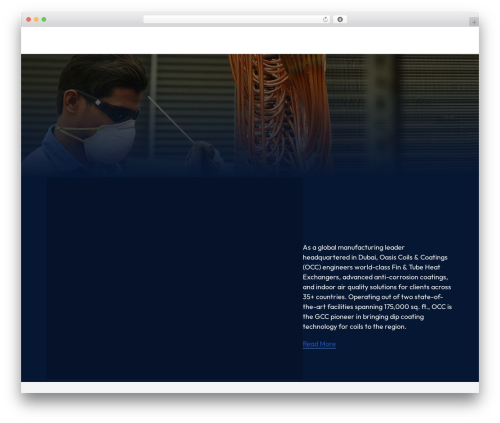Reload the page using the refresh icon
The height and width of the screenshot is (423, 500).
pyautogui.click(x=325, y=20)
